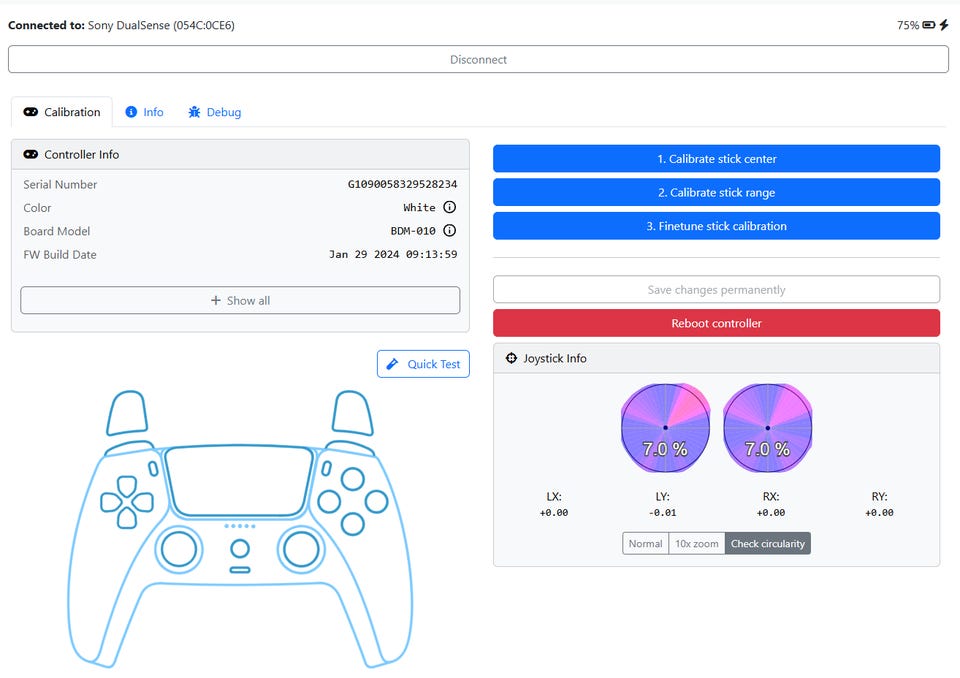This screenshot has height=678, width=960.
Task: Click the Board Model info circle icon
Action: pos(449,230)
